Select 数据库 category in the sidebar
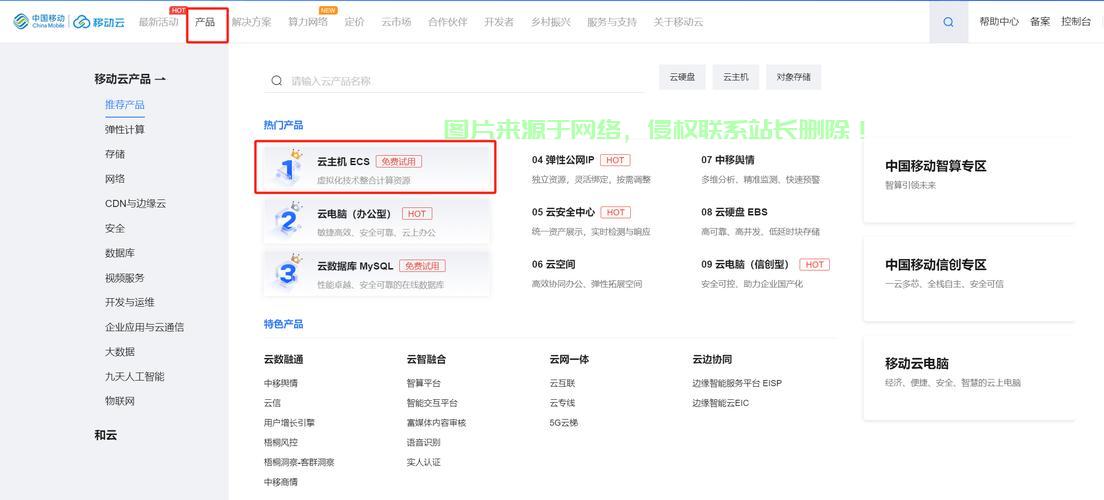This screenshot has height=500, width=1104. [x=120, y=253]
